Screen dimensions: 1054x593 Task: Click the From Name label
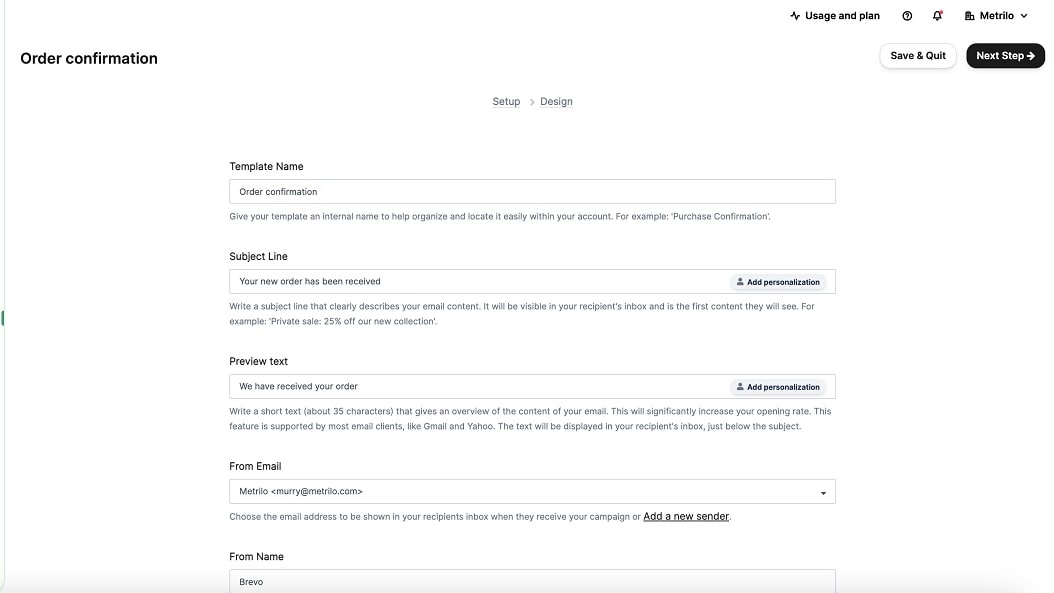click(256, 557)
